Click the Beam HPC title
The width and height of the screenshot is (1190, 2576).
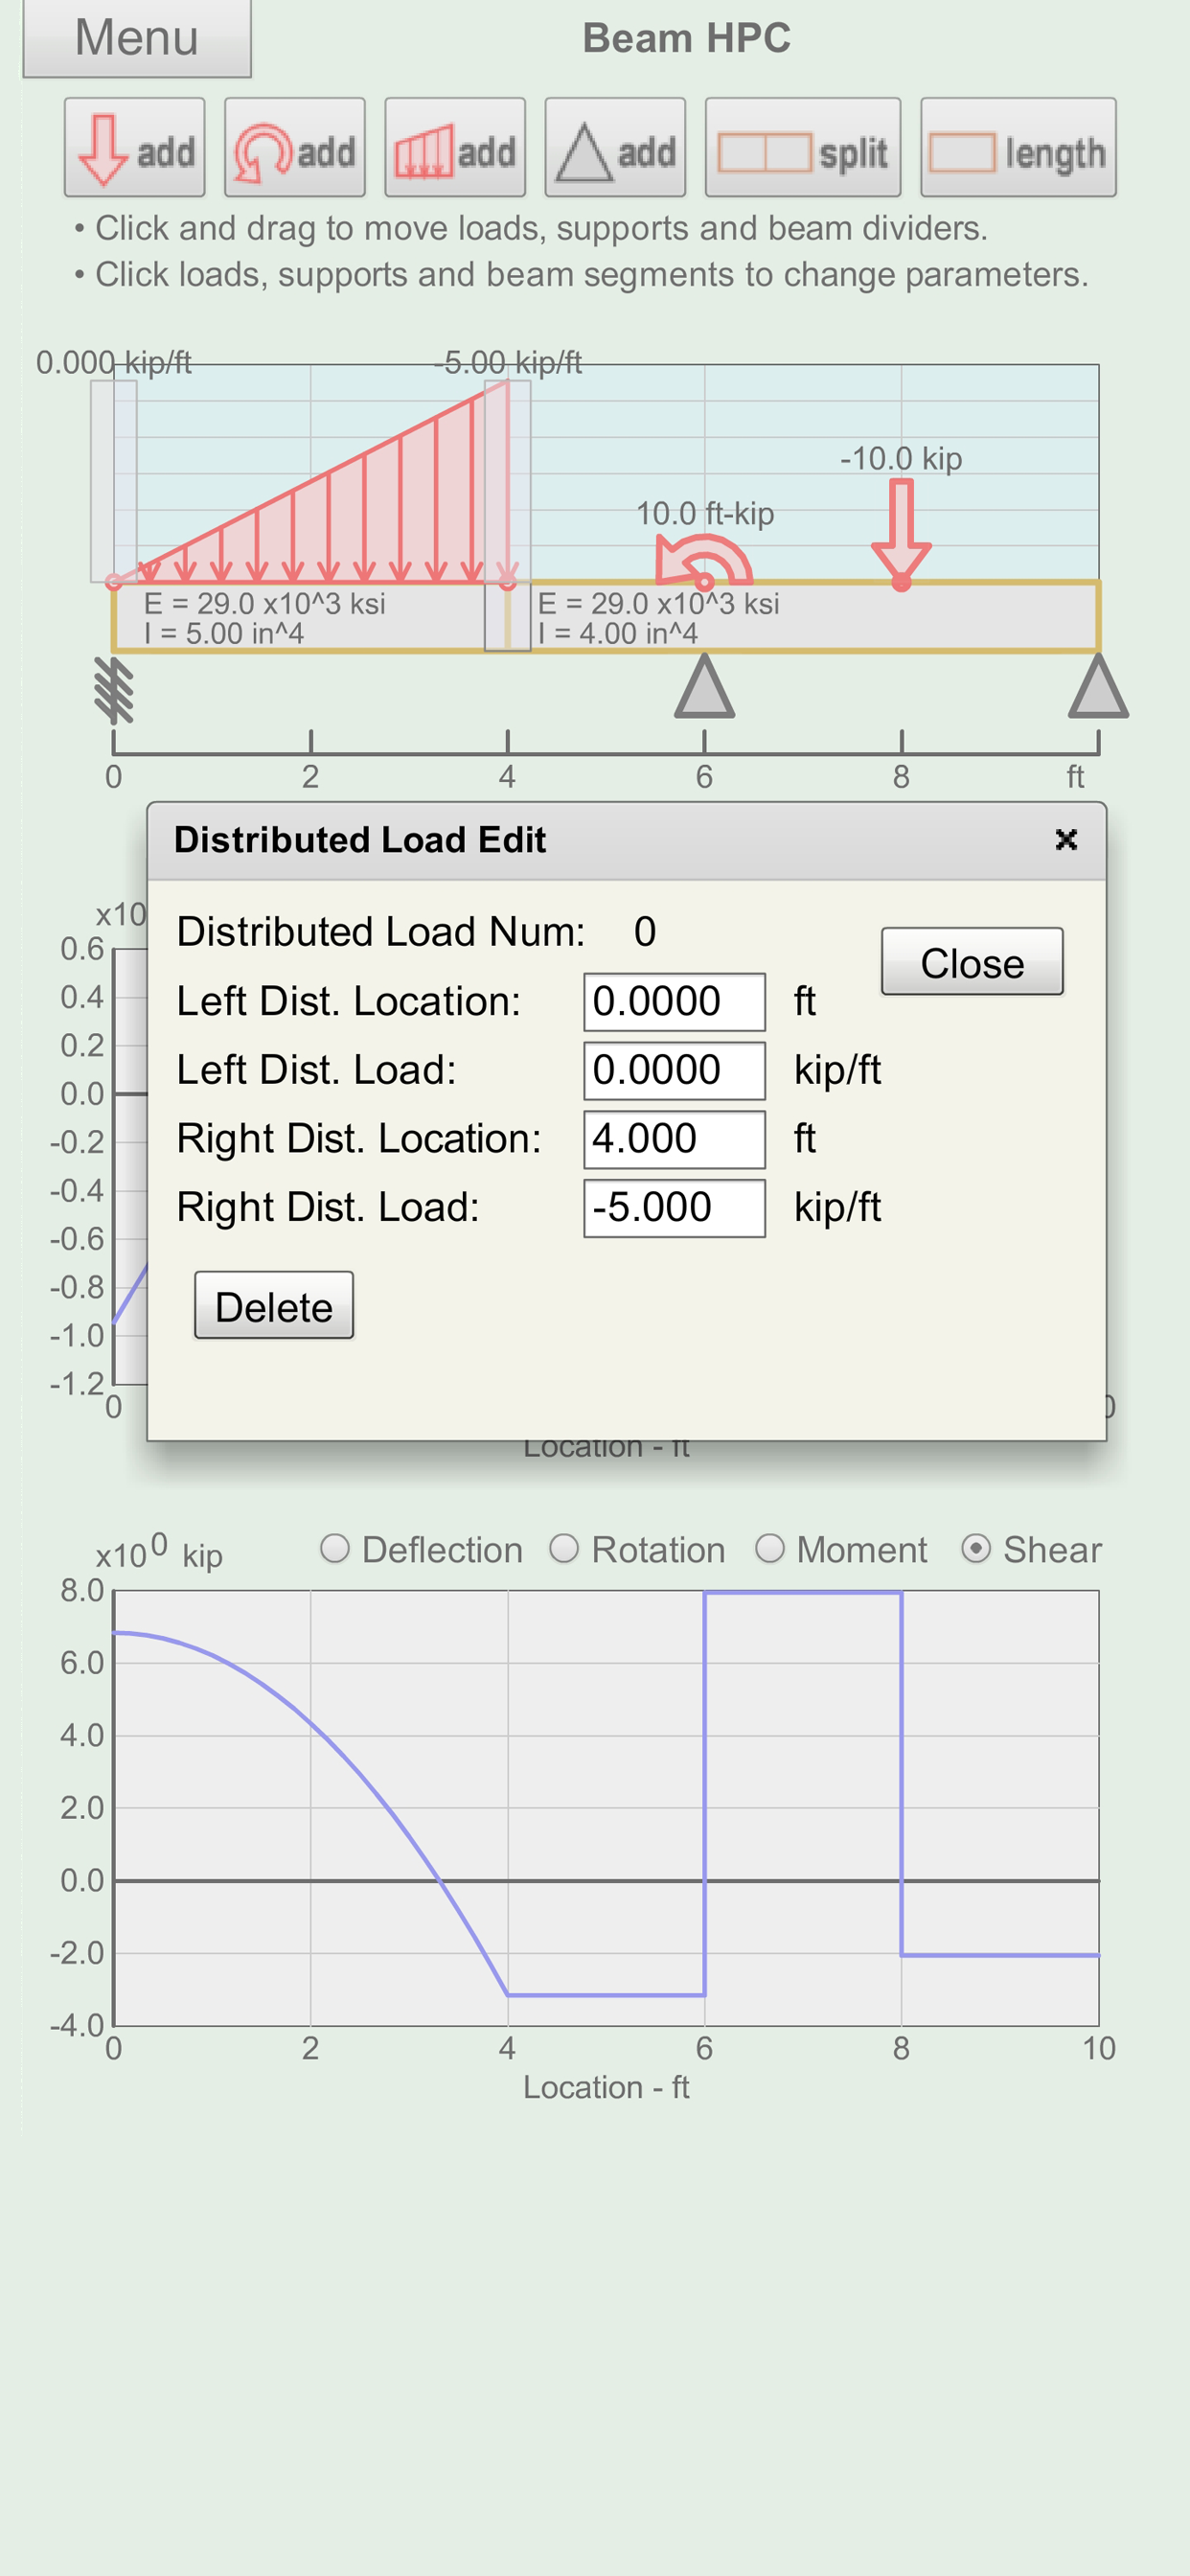tap(687, 38)
